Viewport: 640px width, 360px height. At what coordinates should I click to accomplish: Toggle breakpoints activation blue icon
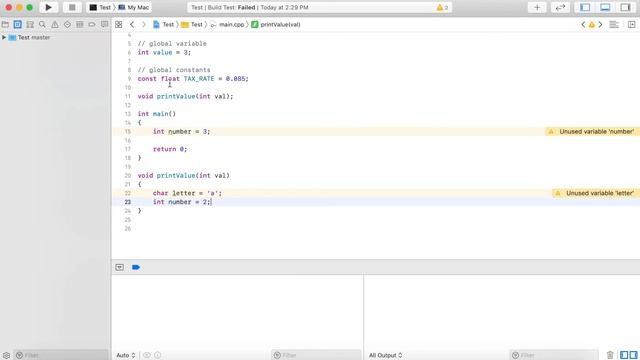coord(136,267)
